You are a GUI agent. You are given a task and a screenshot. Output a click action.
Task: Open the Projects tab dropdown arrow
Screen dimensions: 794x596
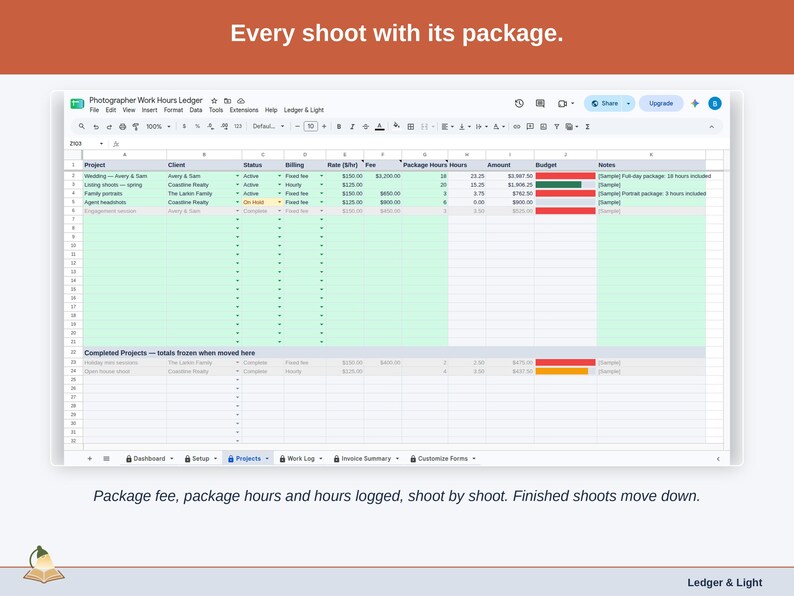point(267,459)
